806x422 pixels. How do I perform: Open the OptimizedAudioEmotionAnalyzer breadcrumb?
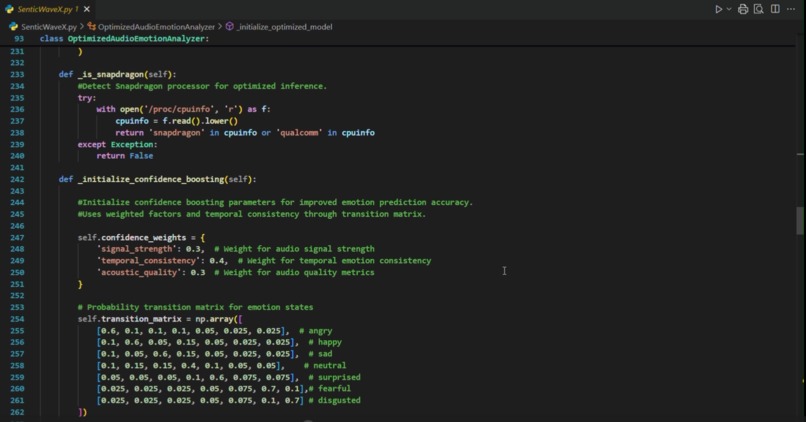[x=156, y=27]
